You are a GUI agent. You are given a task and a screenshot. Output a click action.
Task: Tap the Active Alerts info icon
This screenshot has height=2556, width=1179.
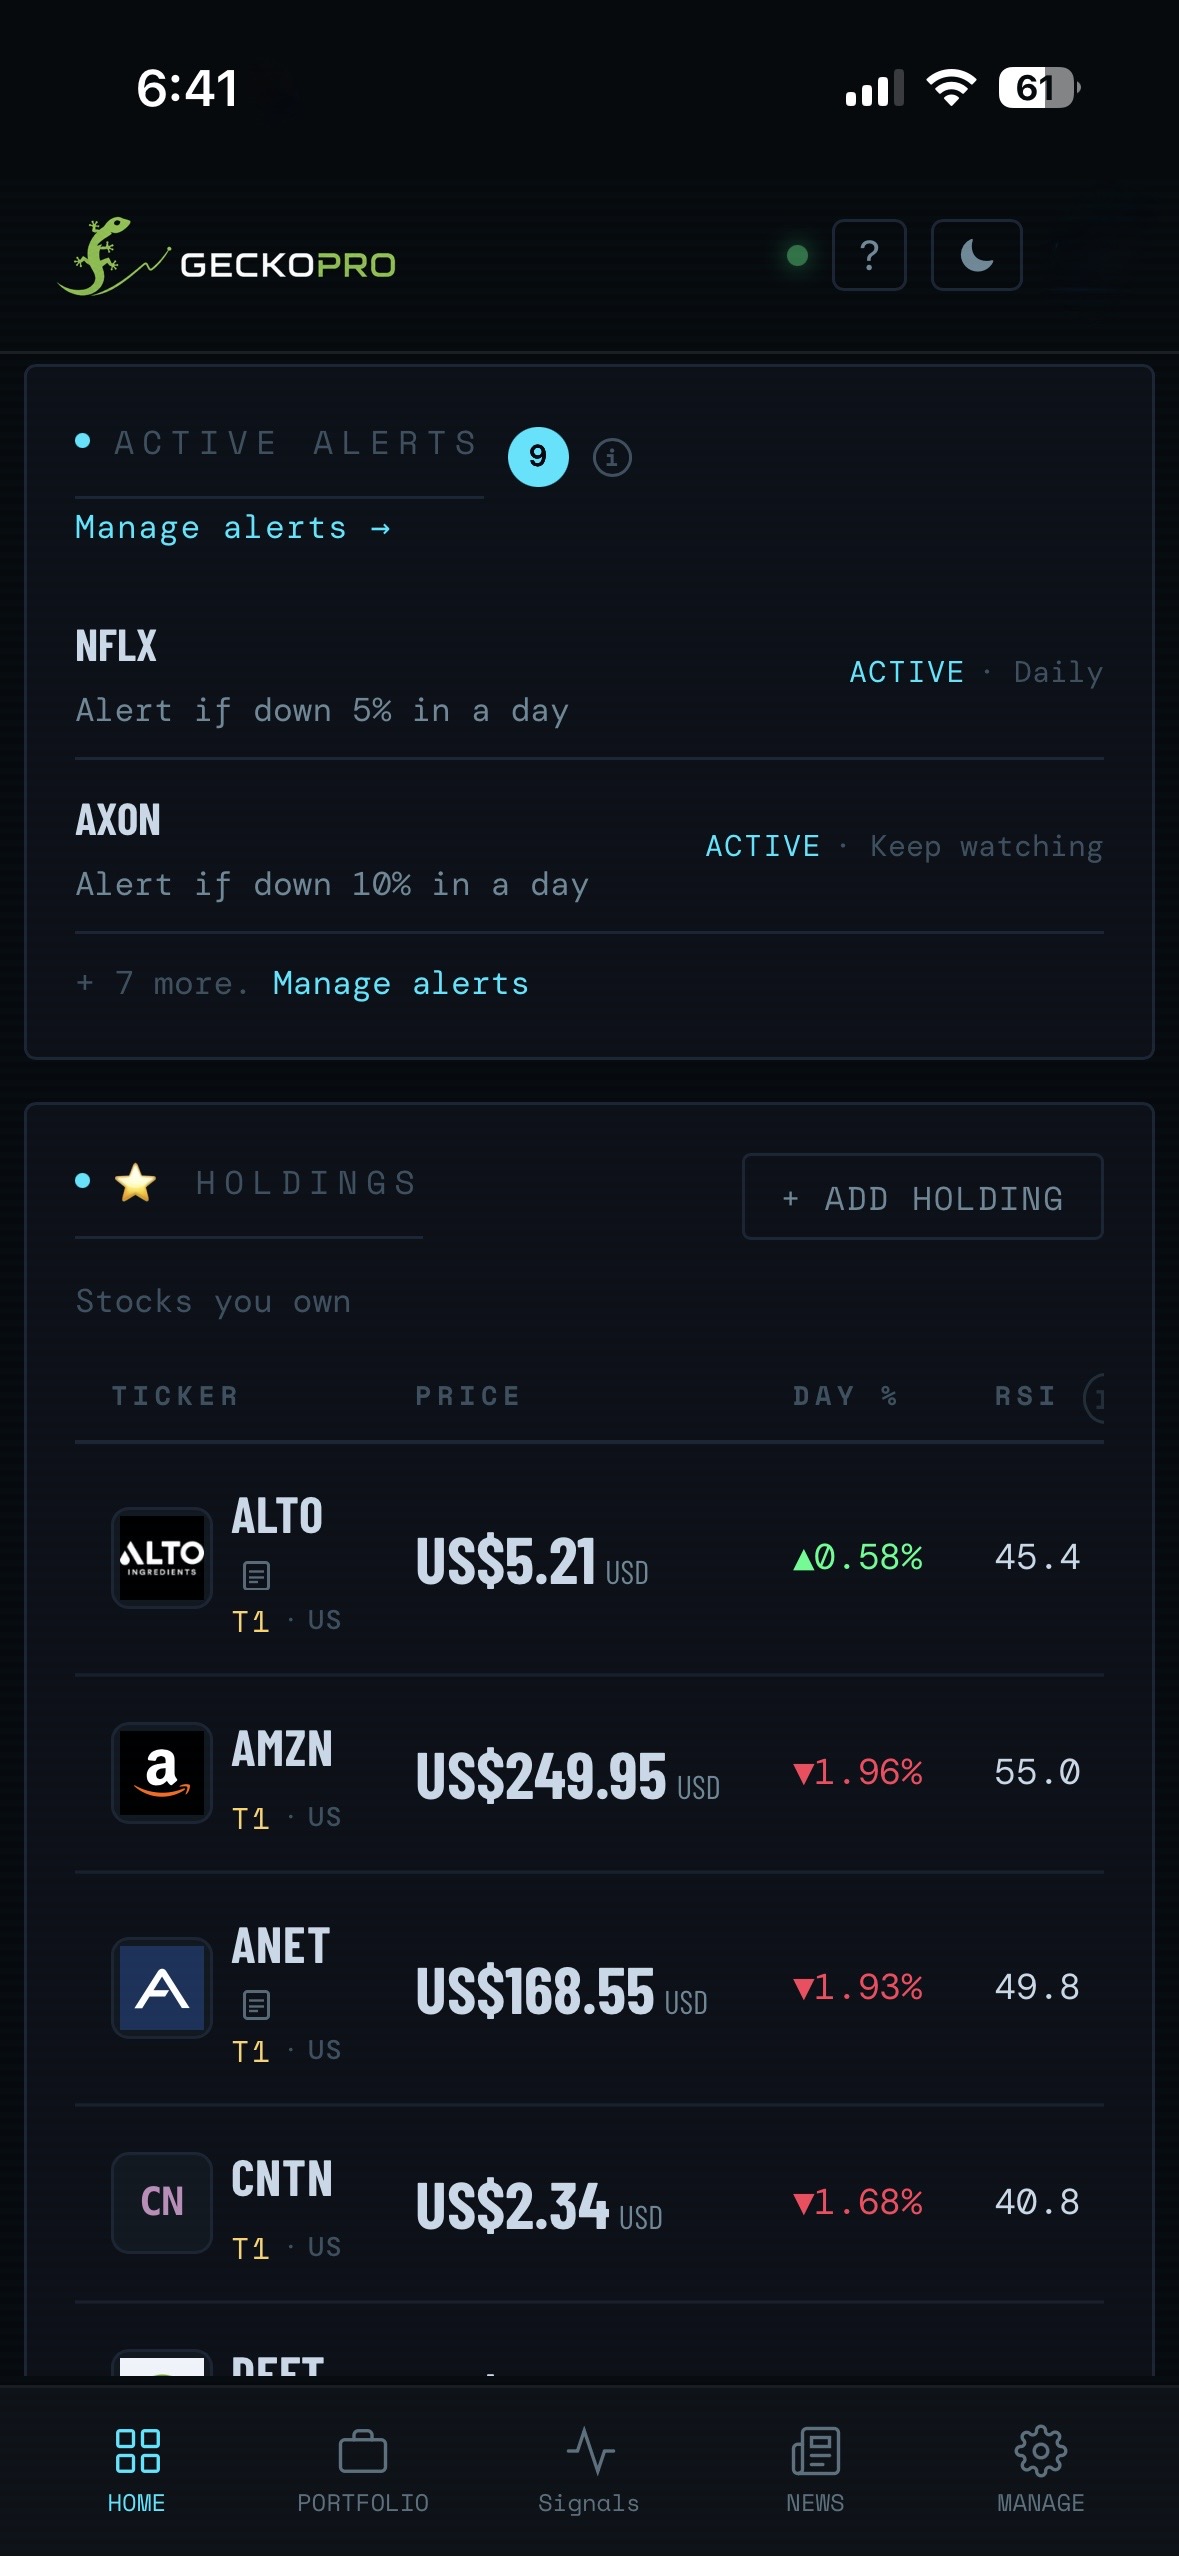(612, 457)
